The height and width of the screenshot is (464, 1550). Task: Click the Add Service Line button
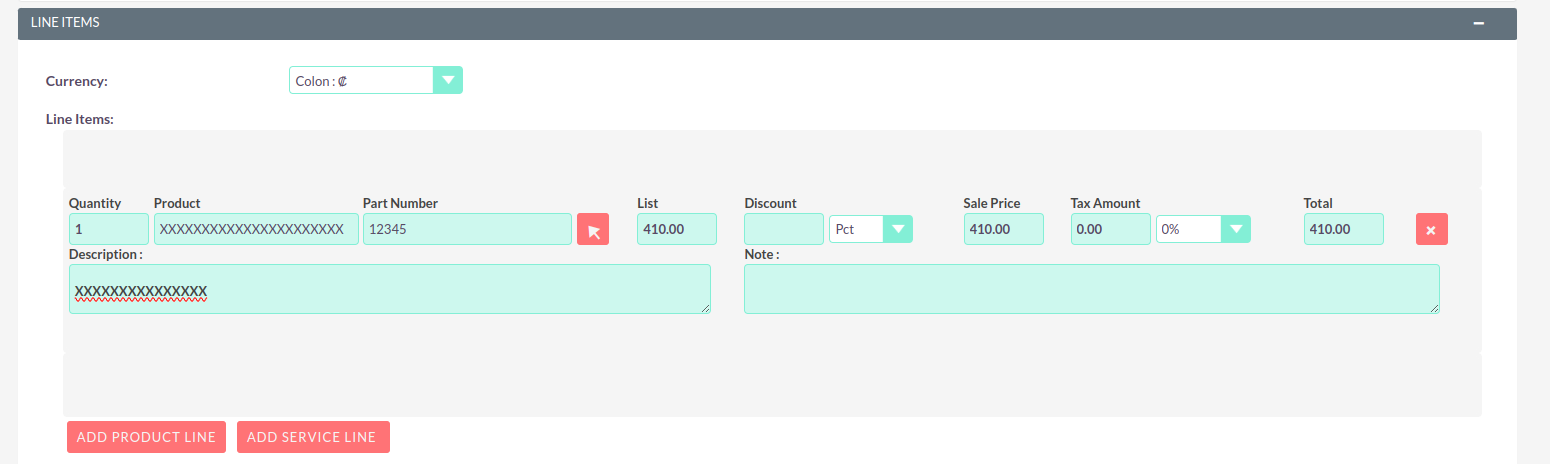(312, 437)
